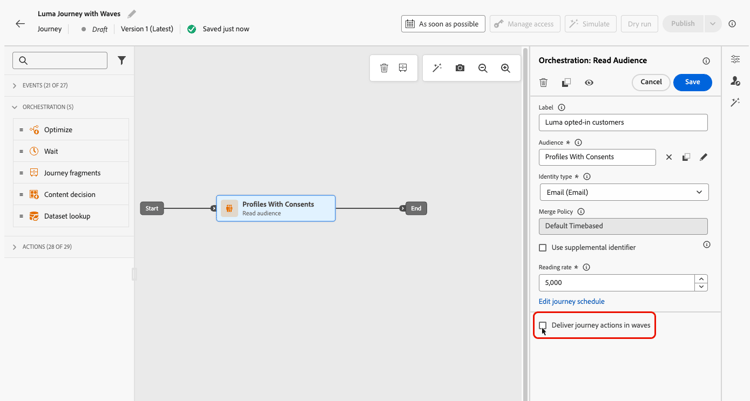750x401 pixels.
Task: Select the Wait orchestration item
Action: click(x=71, y=151)
